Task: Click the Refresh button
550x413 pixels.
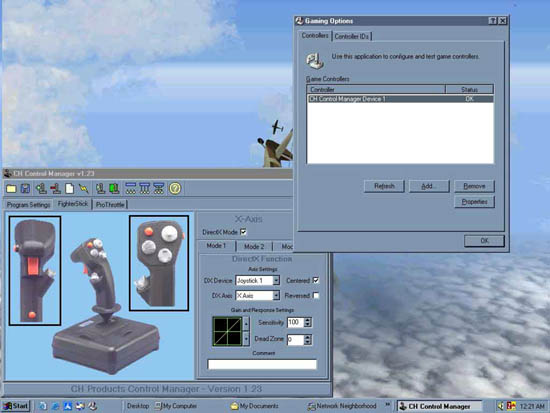Action: tap(384, 186)
